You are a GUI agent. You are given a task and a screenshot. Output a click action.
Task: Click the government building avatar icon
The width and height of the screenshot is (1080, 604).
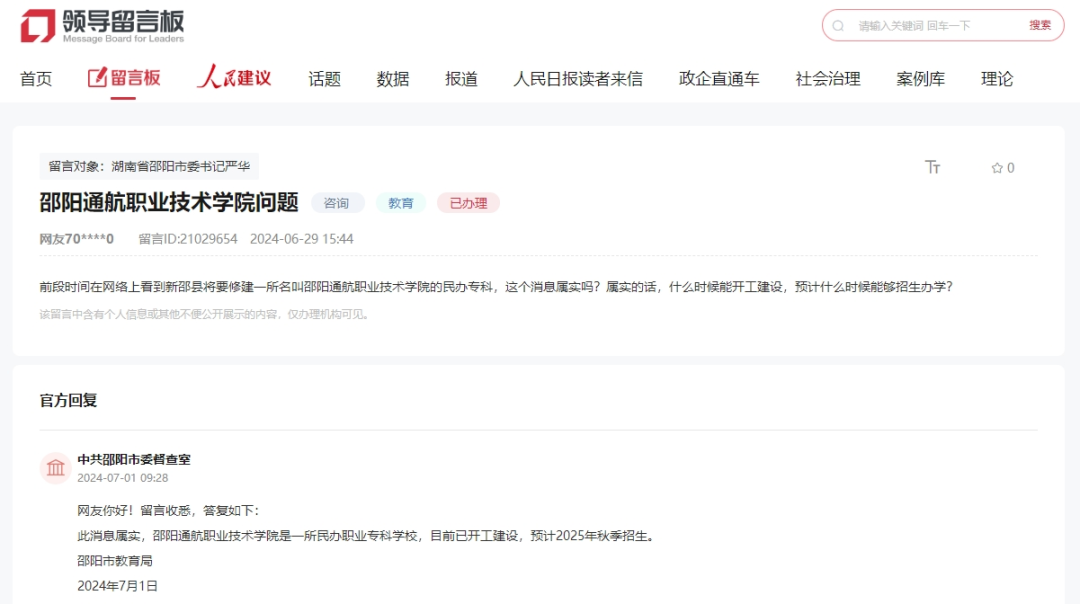coord(55,466)
